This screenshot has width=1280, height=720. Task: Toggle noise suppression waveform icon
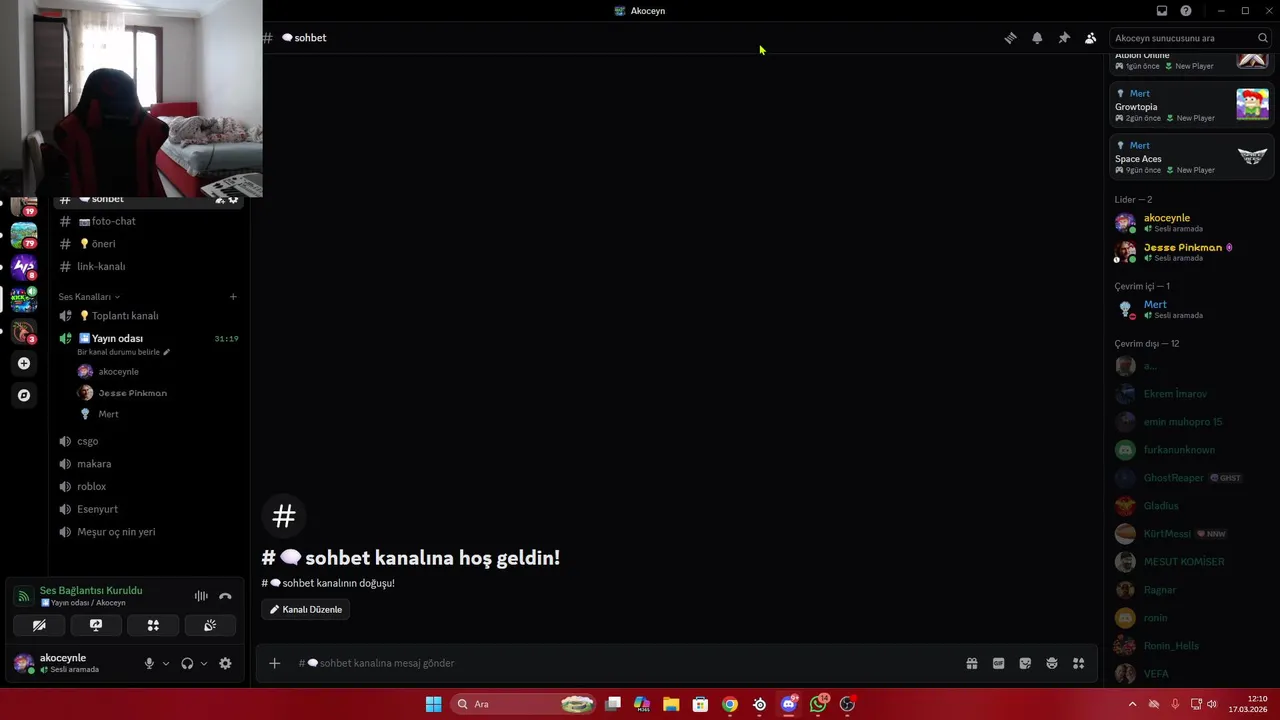201,596
